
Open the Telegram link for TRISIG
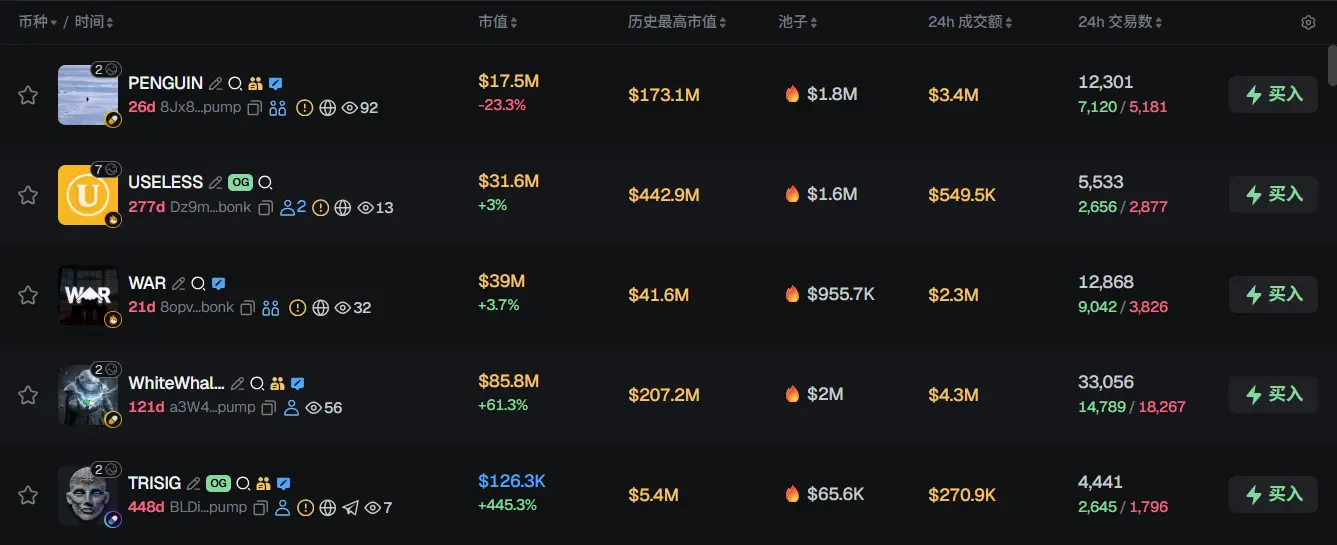click(x=350, y=508)
